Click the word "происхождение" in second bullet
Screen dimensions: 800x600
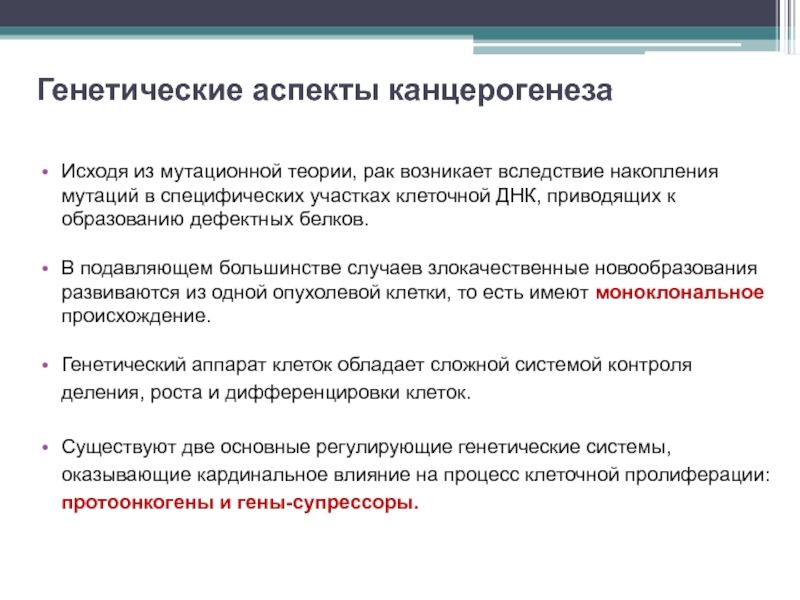136,317
